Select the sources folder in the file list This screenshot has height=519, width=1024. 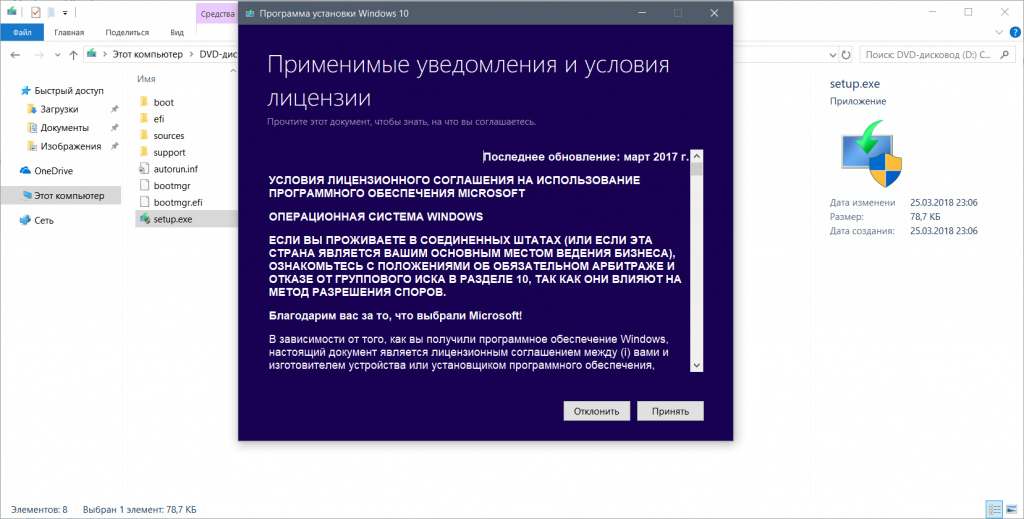[168, 136]
